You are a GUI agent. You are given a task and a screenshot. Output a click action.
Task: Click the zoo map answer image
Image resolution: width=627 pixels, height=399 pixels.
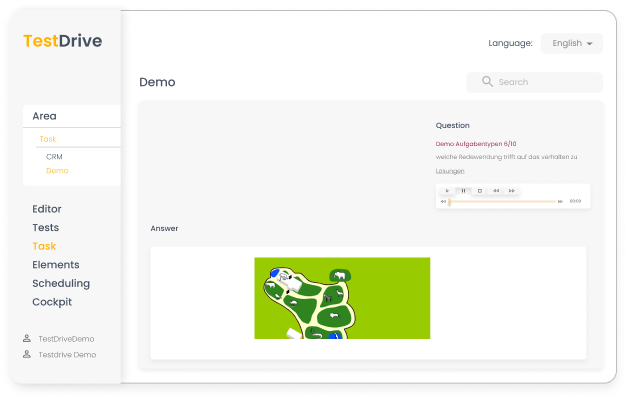[x=342, y=298]
